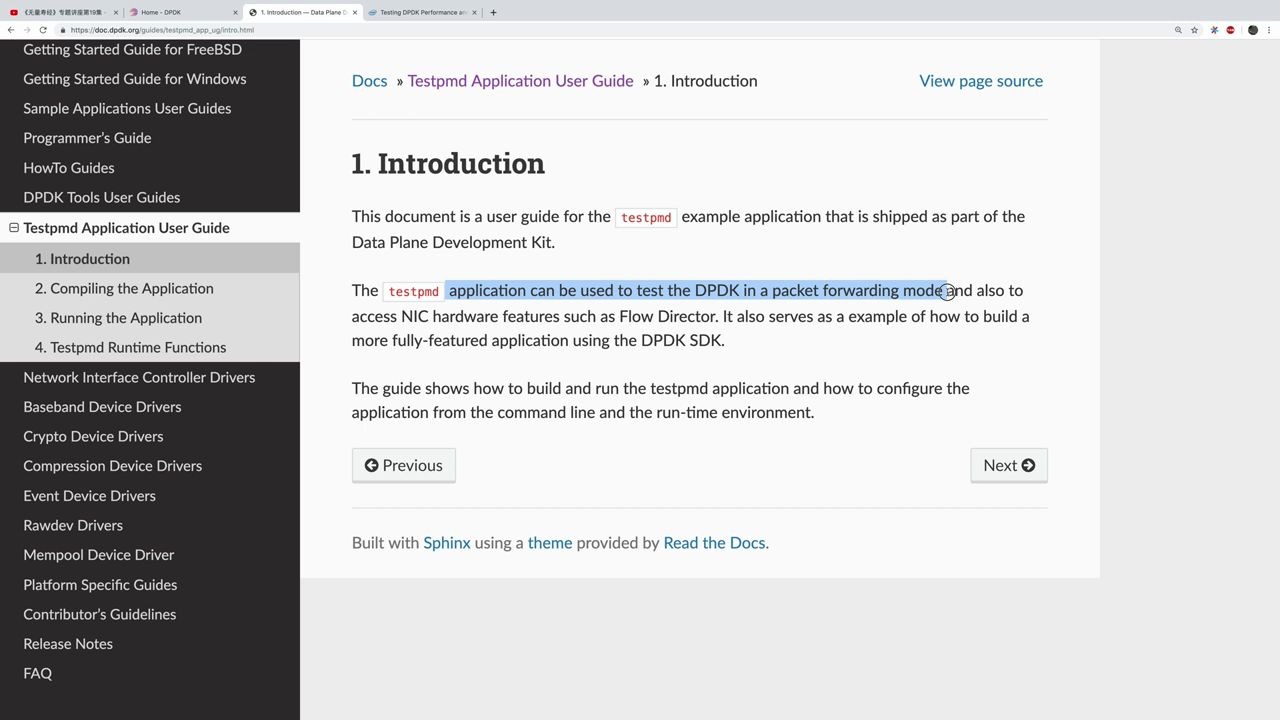Open Event Device Drivers
This screenshot has height=720, width=1280.
89,496
